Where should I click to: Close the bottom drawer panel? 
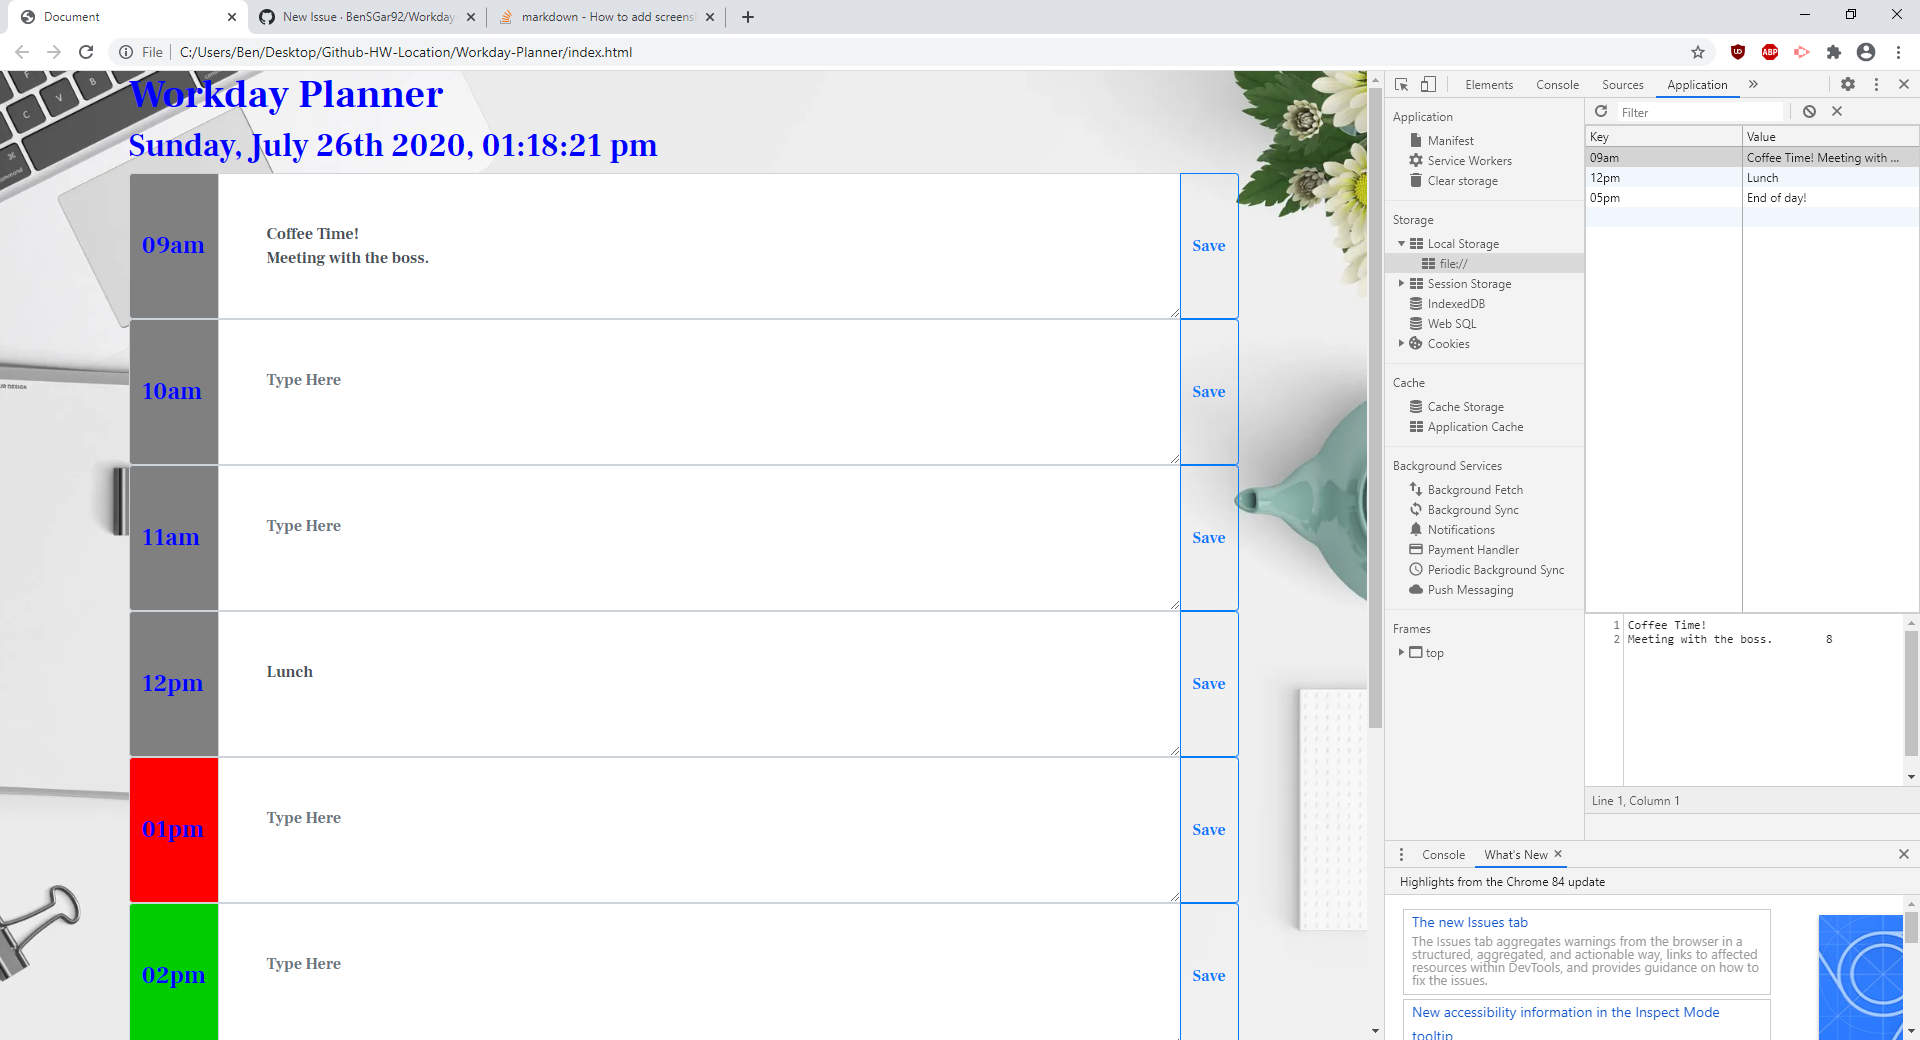click(1904, 854)
